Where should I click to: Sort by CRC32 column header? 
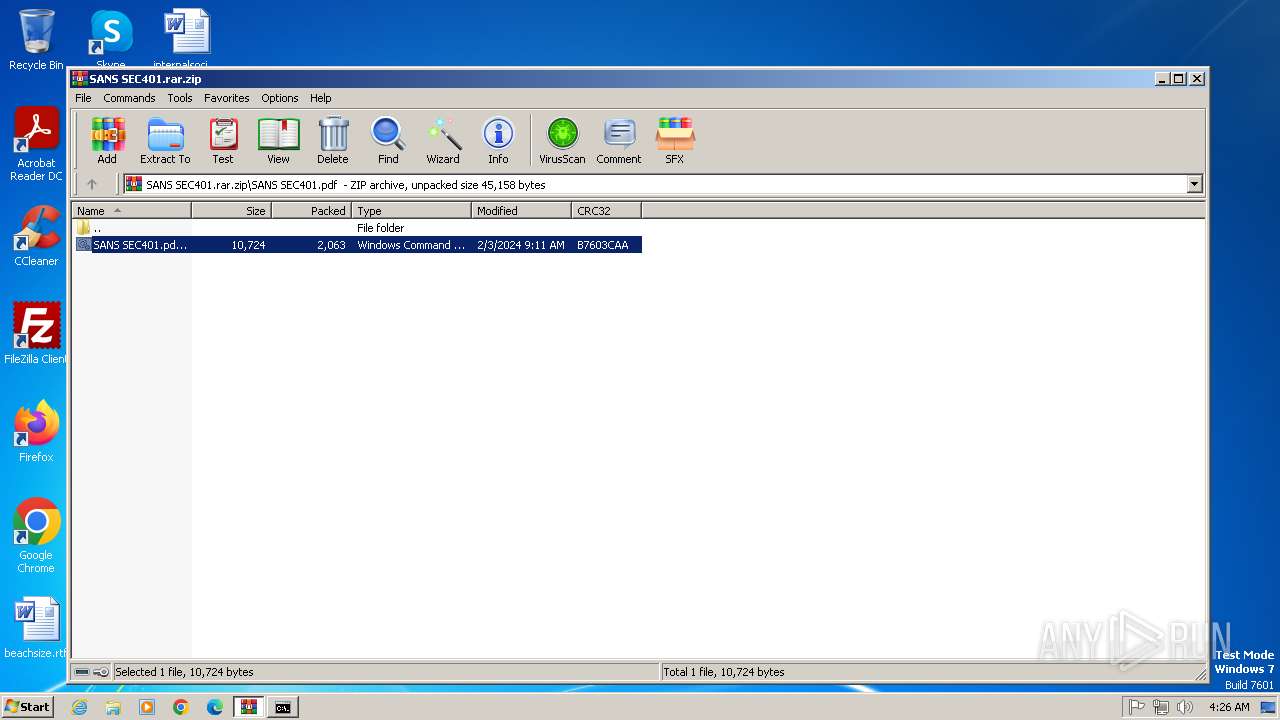coord(606,211)
